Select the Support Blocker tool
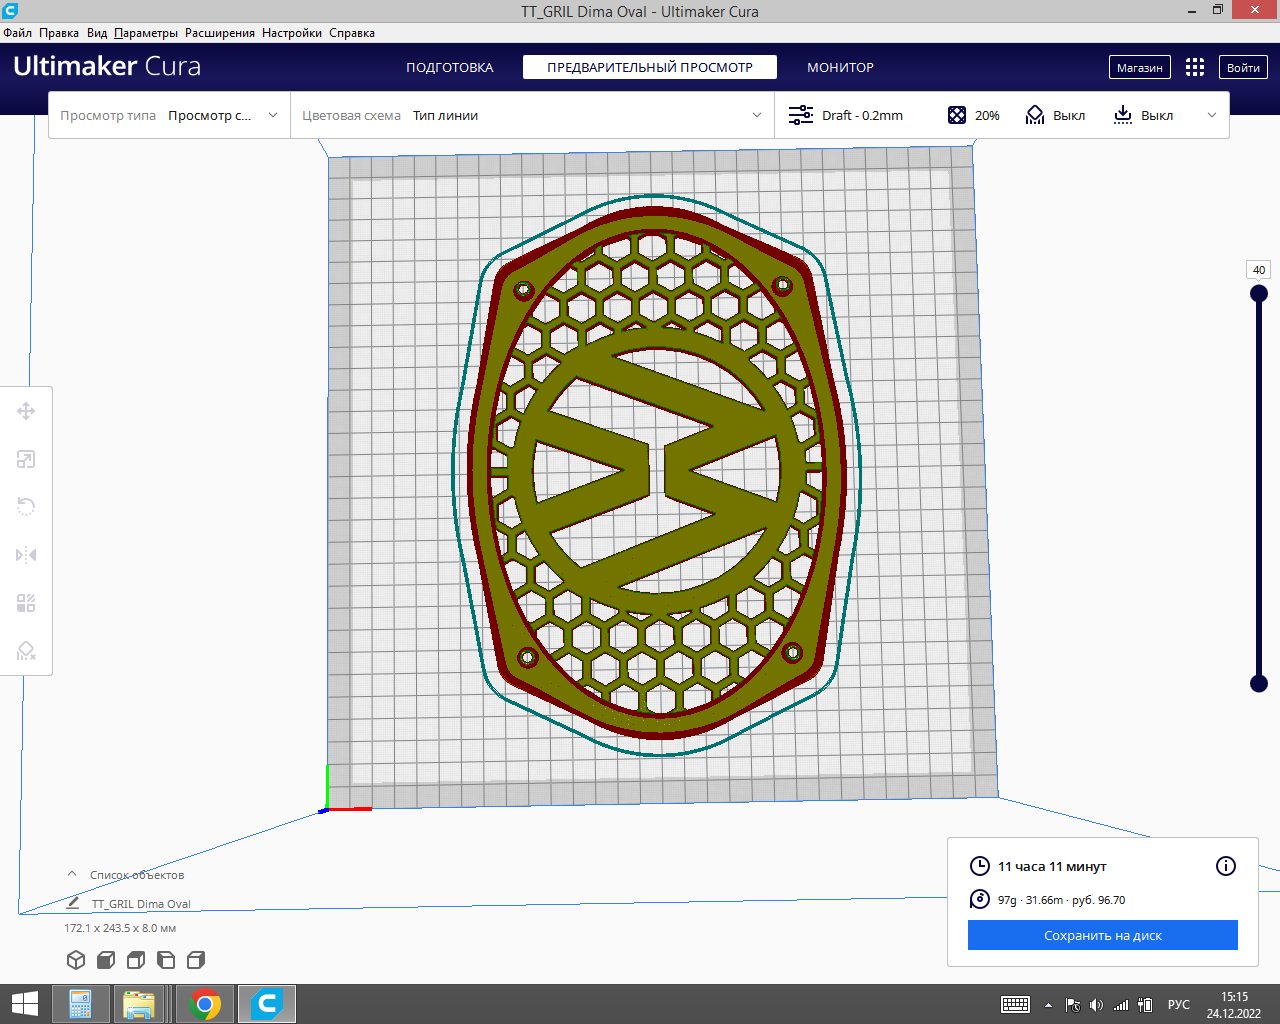1280x1024 pixels. click(x=26, y=651)
